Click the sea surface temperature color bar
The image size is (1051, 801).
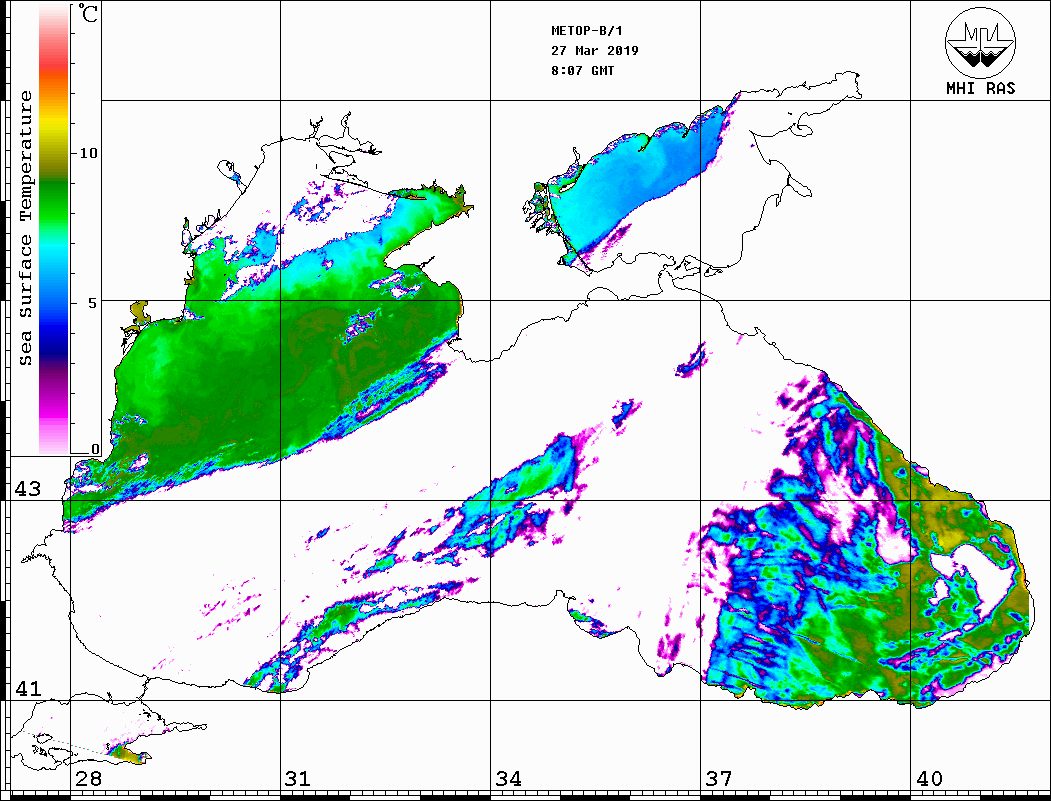point(54,229)
